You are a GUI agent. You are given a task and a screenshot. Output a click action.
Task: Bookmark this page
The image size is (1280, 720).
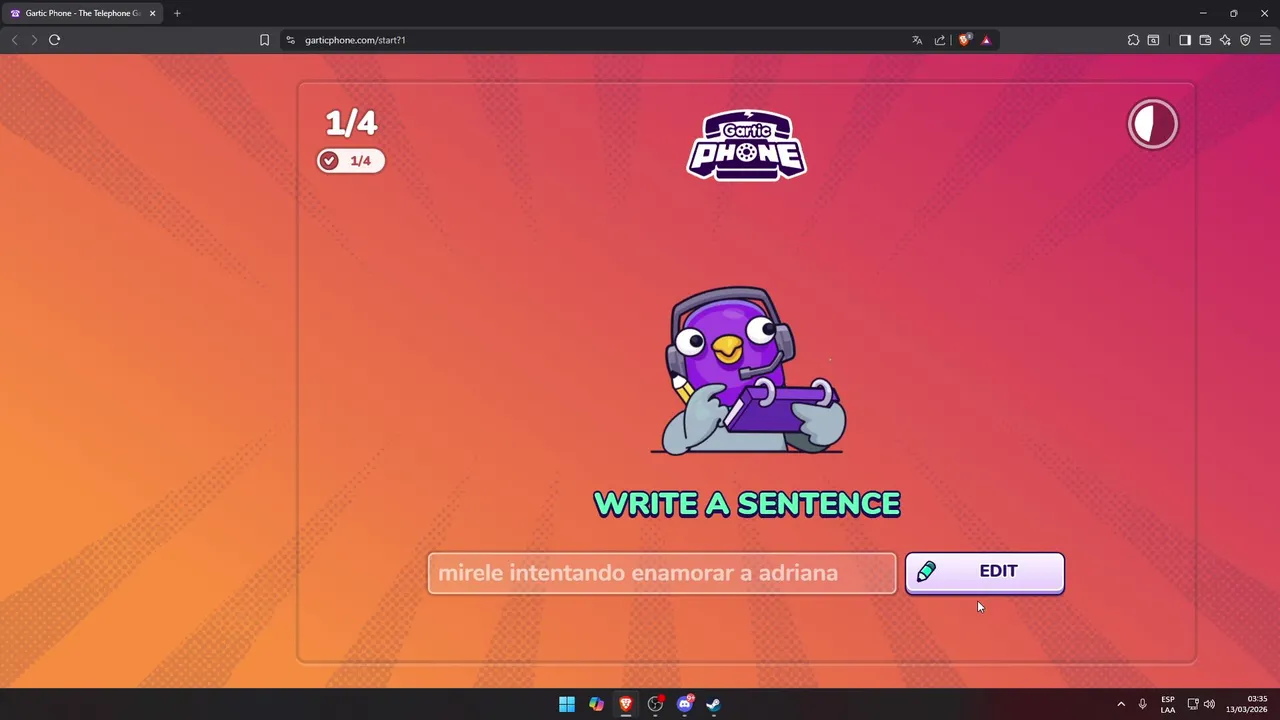pos(264,40)
